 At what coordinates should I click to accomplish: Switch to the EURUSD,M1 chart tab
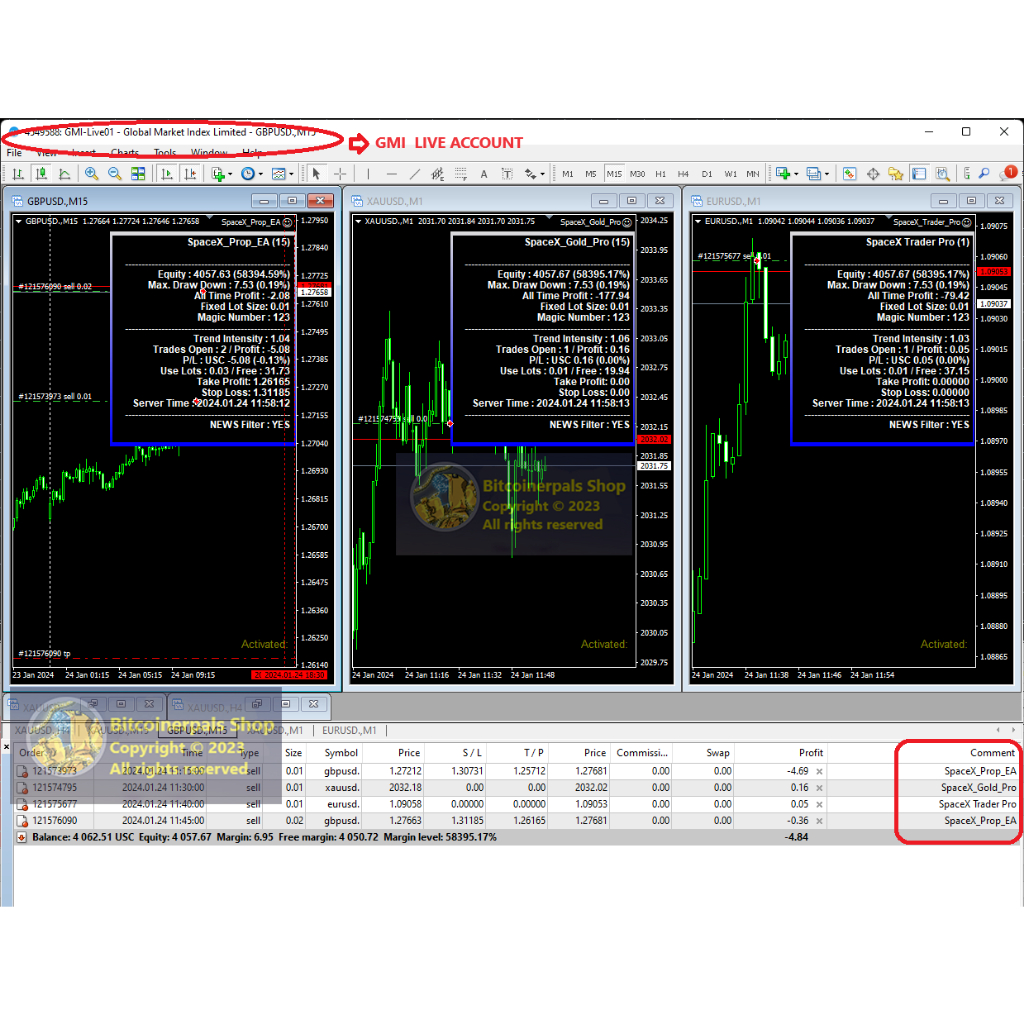349,730
